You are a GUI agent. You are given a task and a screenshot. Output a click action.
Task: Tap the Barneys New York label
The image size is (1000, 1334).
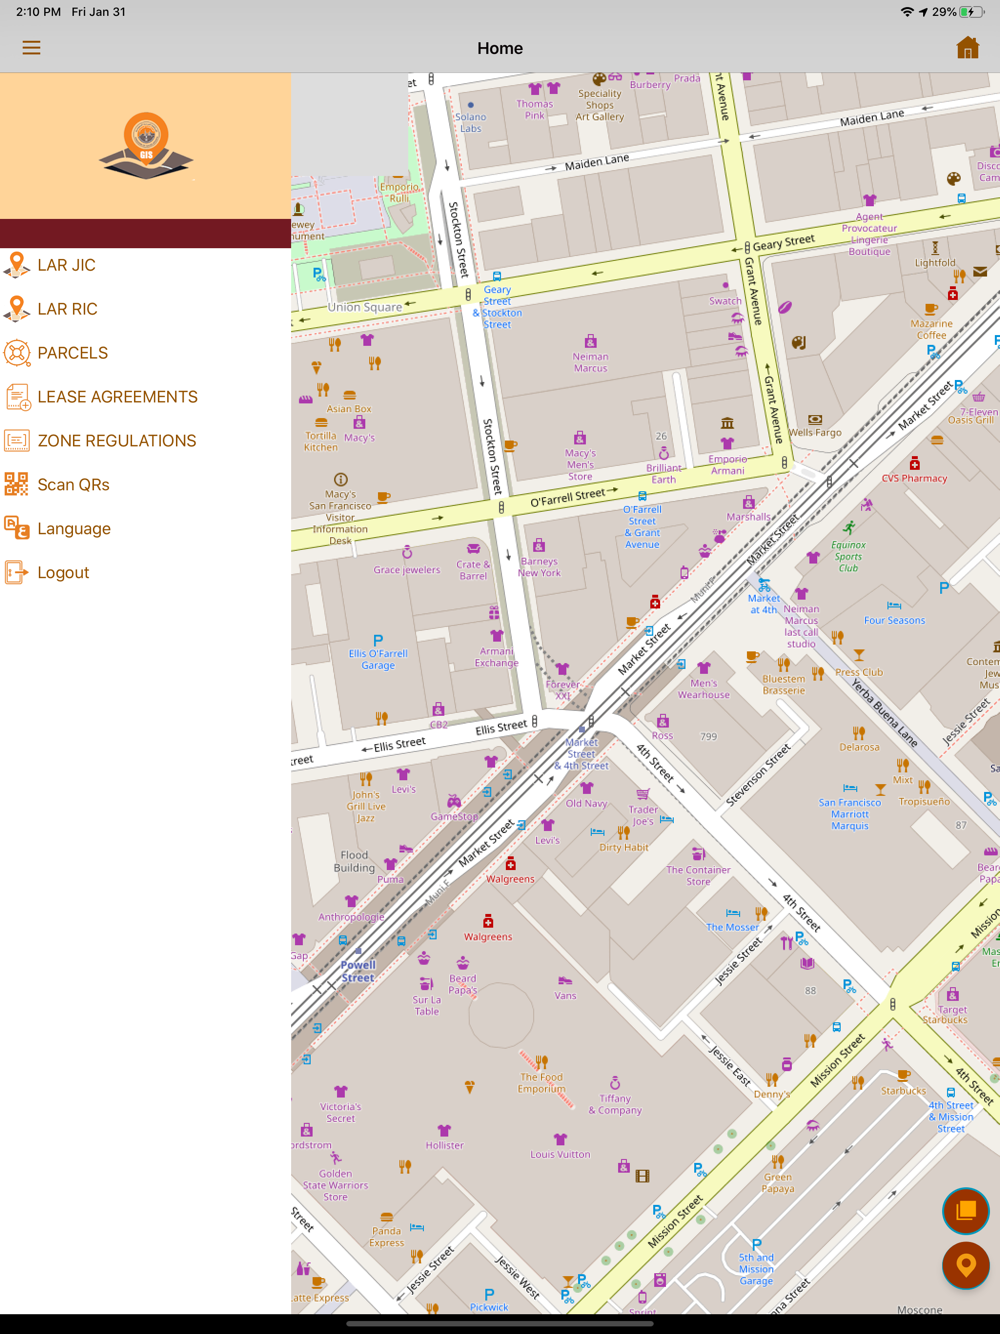540,567
